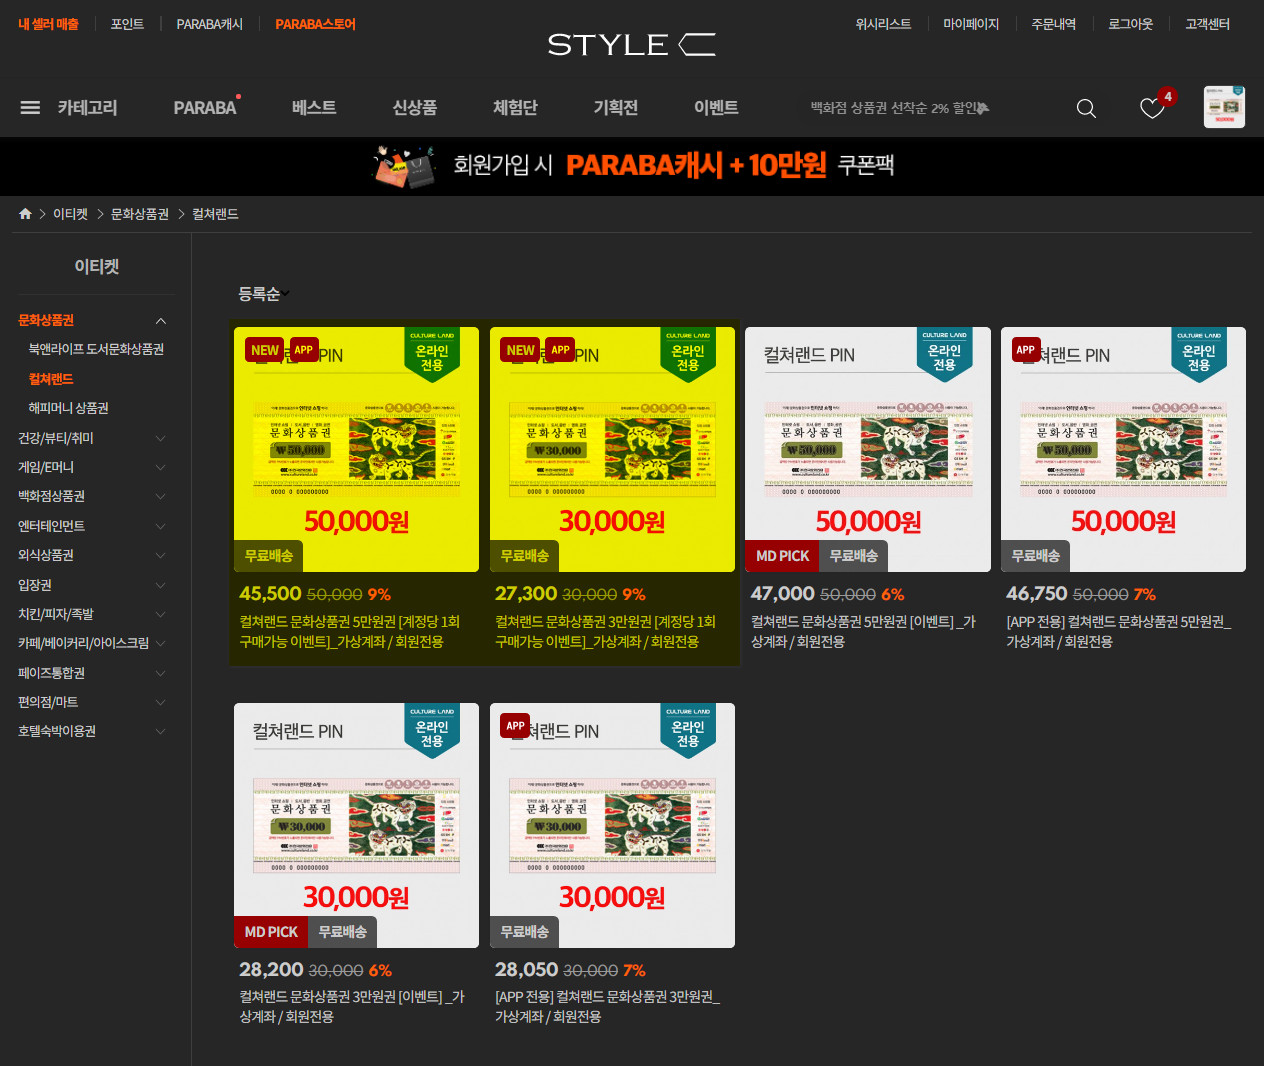Expand the 엔터테인먼트 category
The height and width of the screenshot is (1066, 1264).
pos(160,526)
